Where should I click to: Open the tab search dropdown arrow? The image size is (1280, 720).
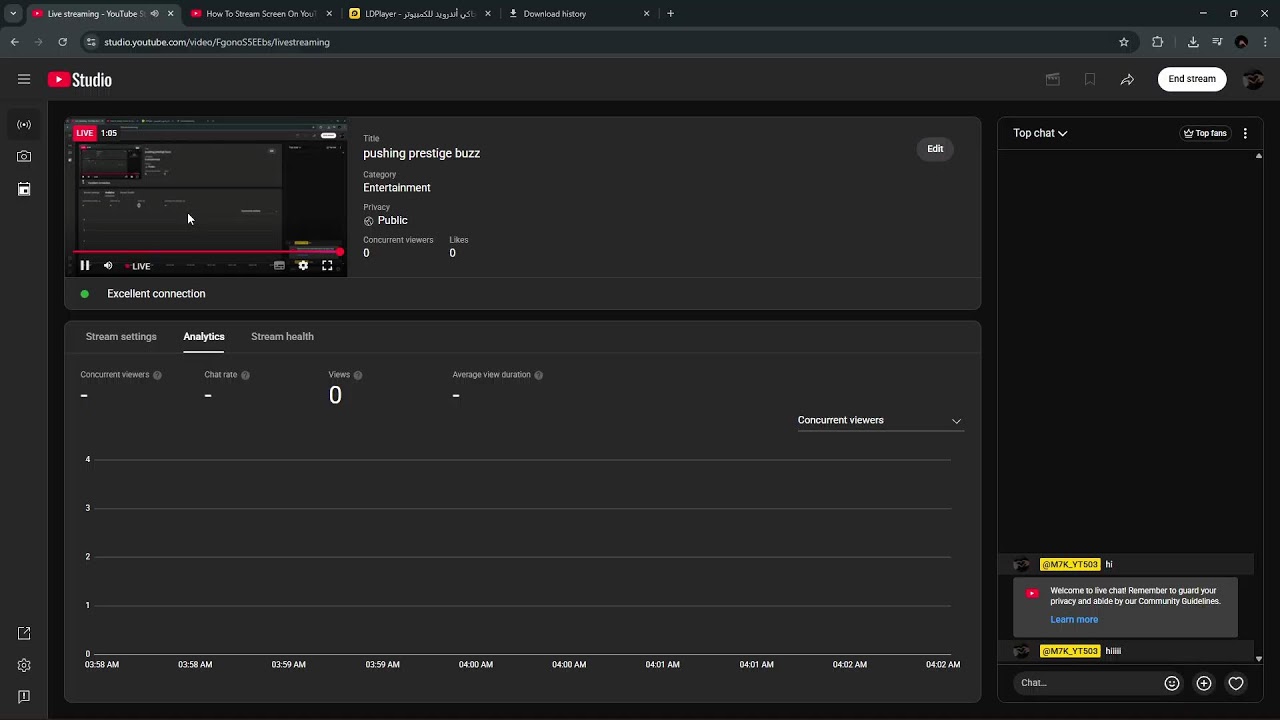13,14
